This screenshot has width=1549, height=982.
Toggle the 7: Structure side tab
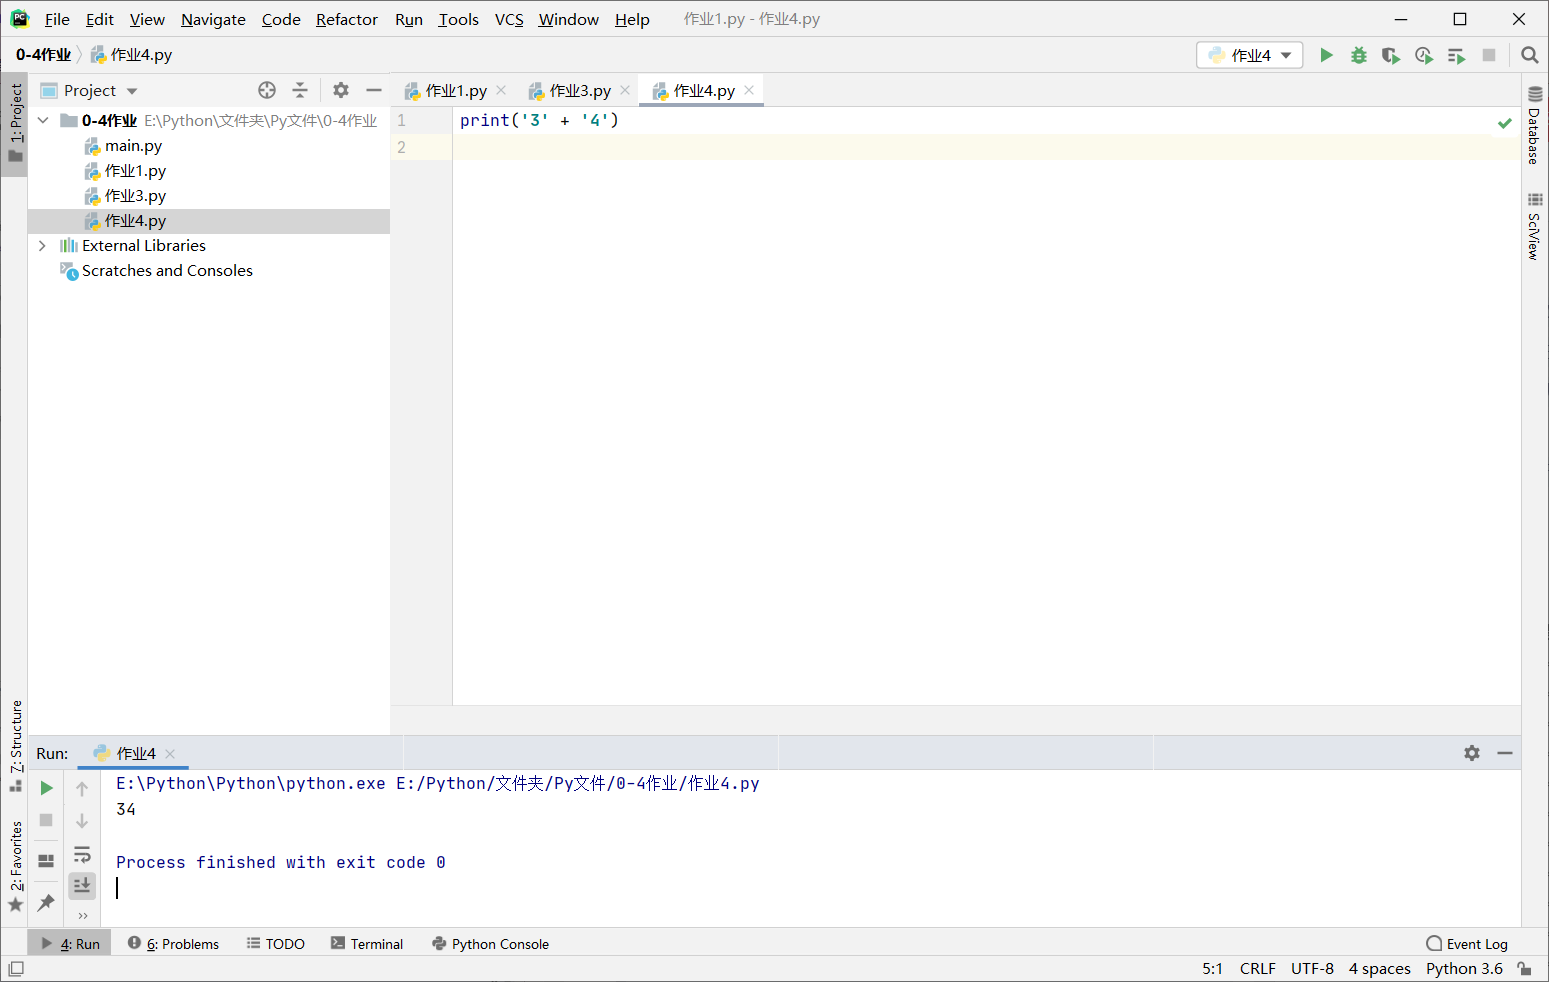point(15,746)
